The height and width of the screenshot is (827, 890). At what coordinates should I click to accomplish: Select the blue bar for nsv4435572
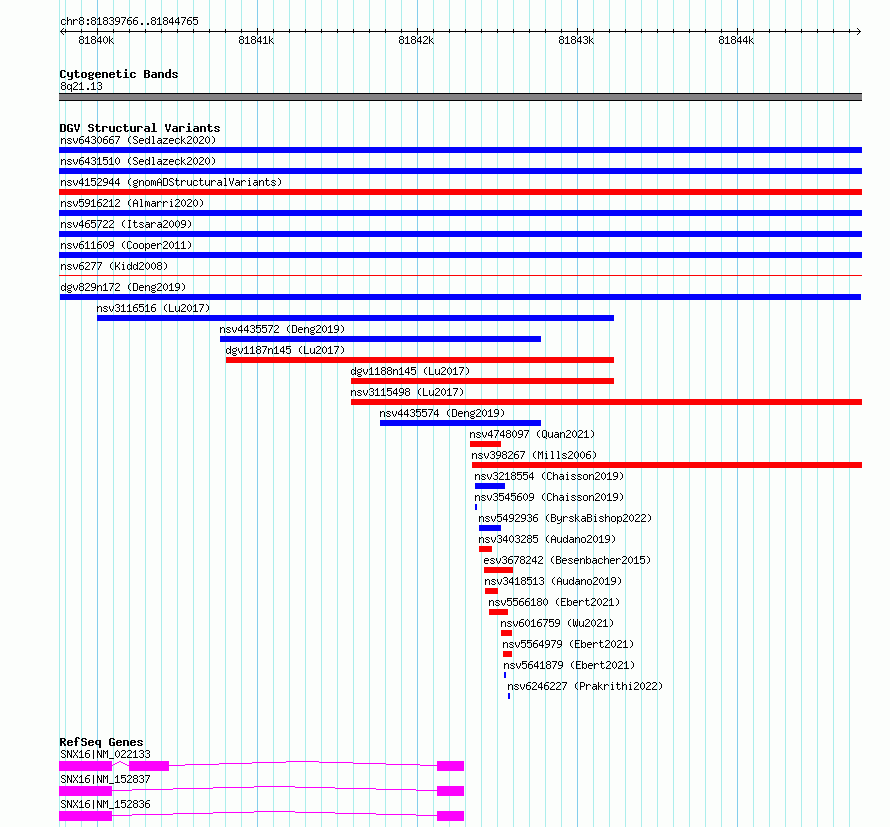380,339
